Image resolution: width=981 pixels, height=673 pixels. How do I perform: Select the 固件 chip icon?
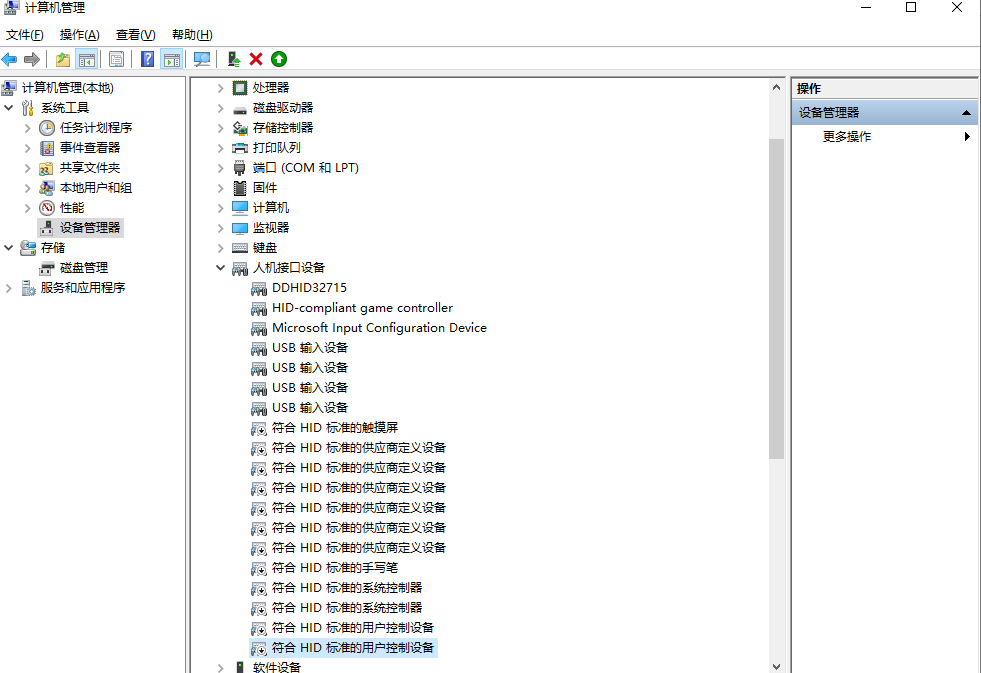click(x=240, y=188)
